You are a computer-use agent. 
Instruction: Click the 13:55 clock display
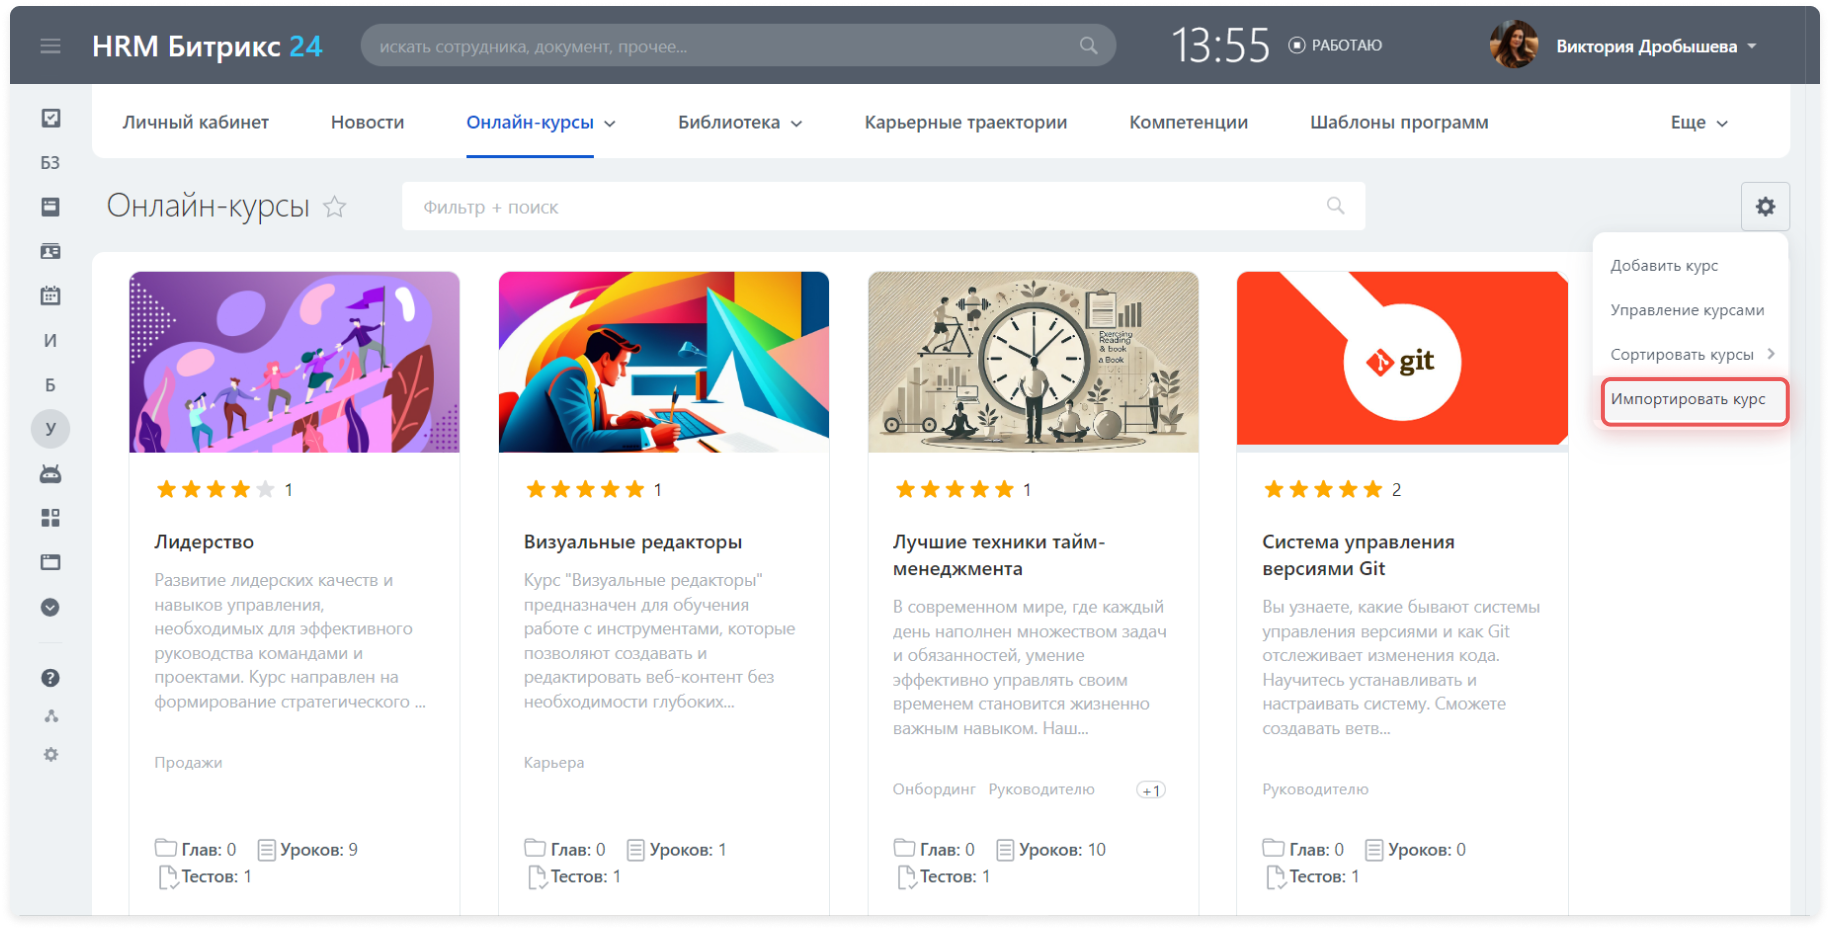[x=1220, y=45]
